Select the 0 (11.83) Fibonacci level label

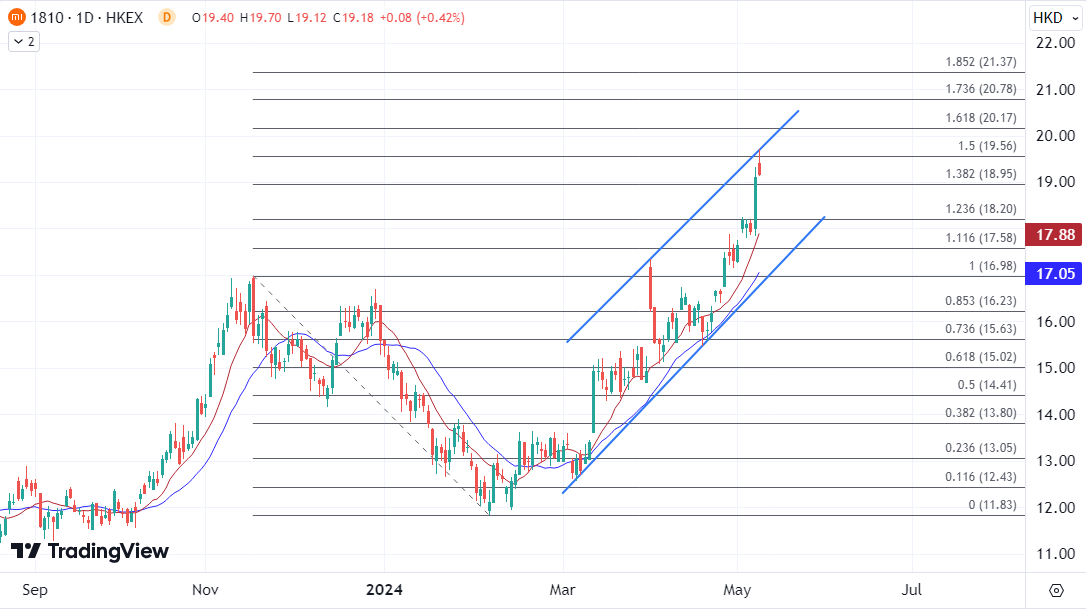(x=992, y=505)
